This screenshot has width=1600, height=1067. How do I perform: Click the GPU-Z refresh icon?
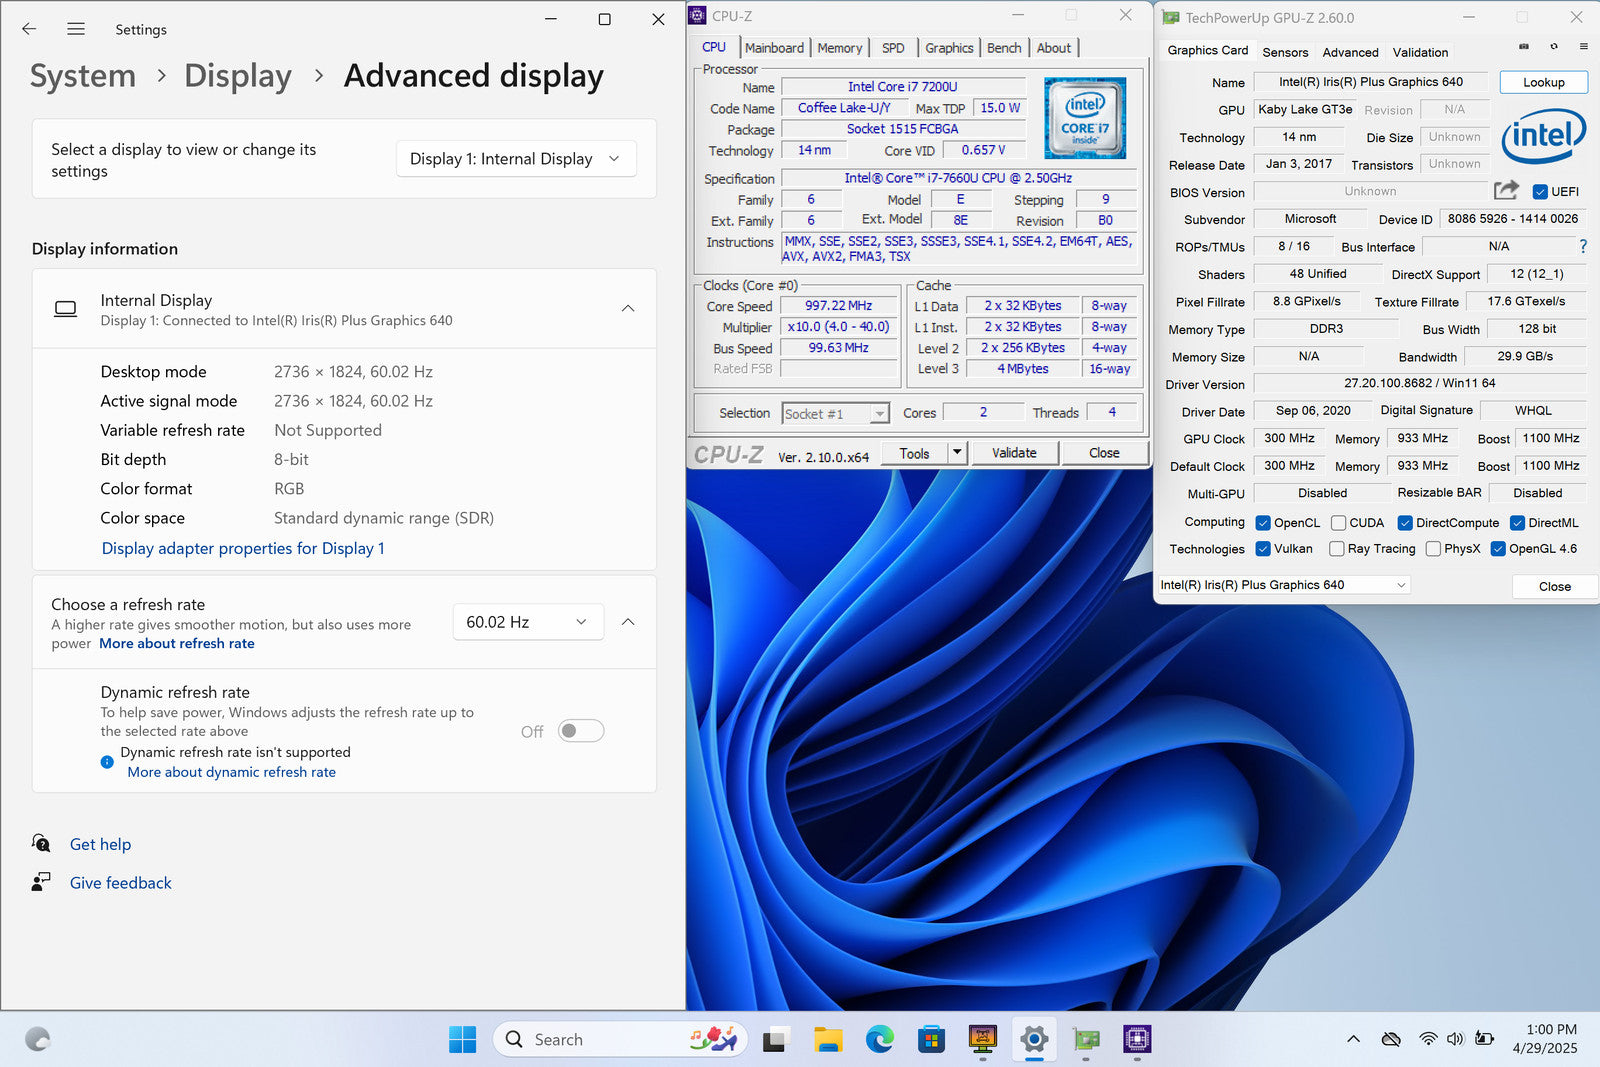pos(1554,46)
